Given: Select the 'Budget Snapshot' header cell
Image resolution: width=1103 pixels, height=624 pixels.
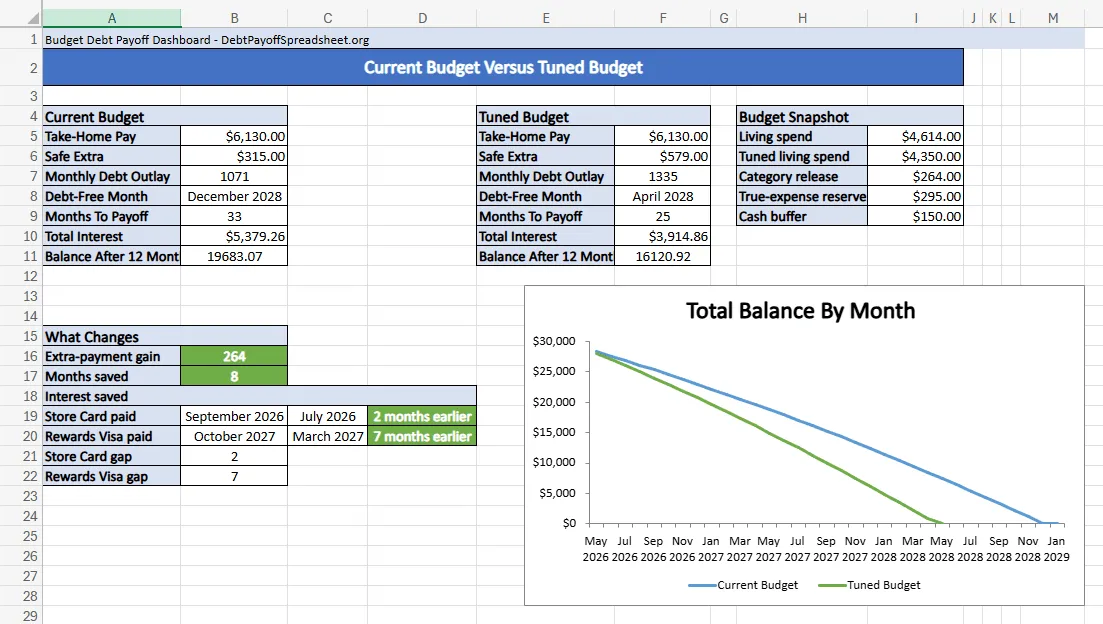Looking at the screenshot, I should coord(850,117).
